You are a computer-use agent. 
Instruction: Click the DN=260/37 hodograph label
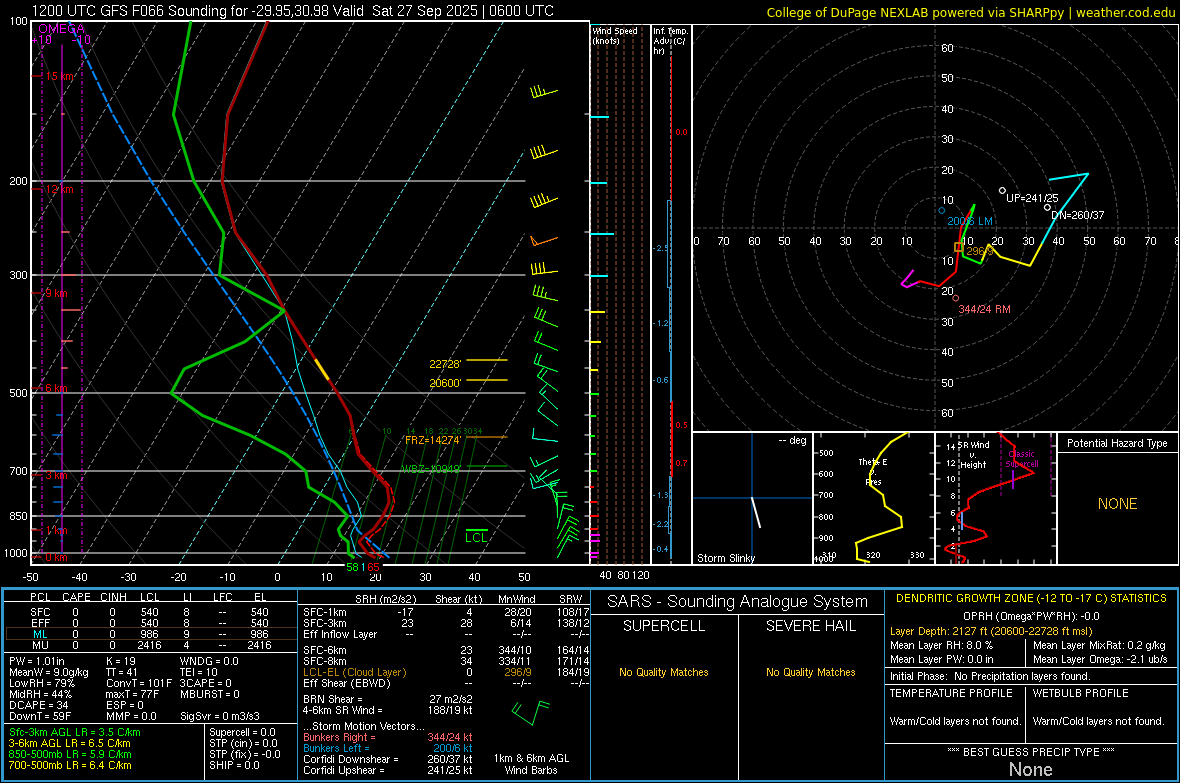[x=1078, y=215]
